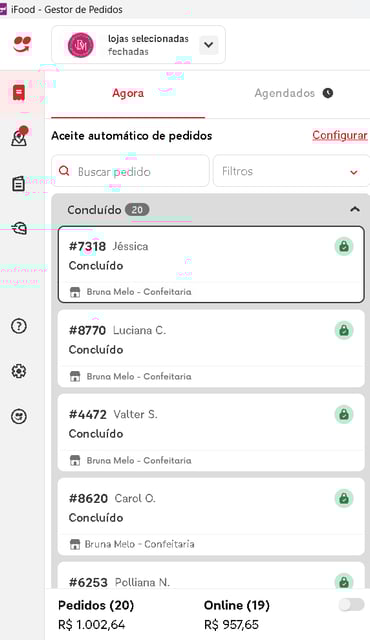The image size is (370, 640).
Task: Toggle the switch beside Online (19)
Action: pos(351,604)
